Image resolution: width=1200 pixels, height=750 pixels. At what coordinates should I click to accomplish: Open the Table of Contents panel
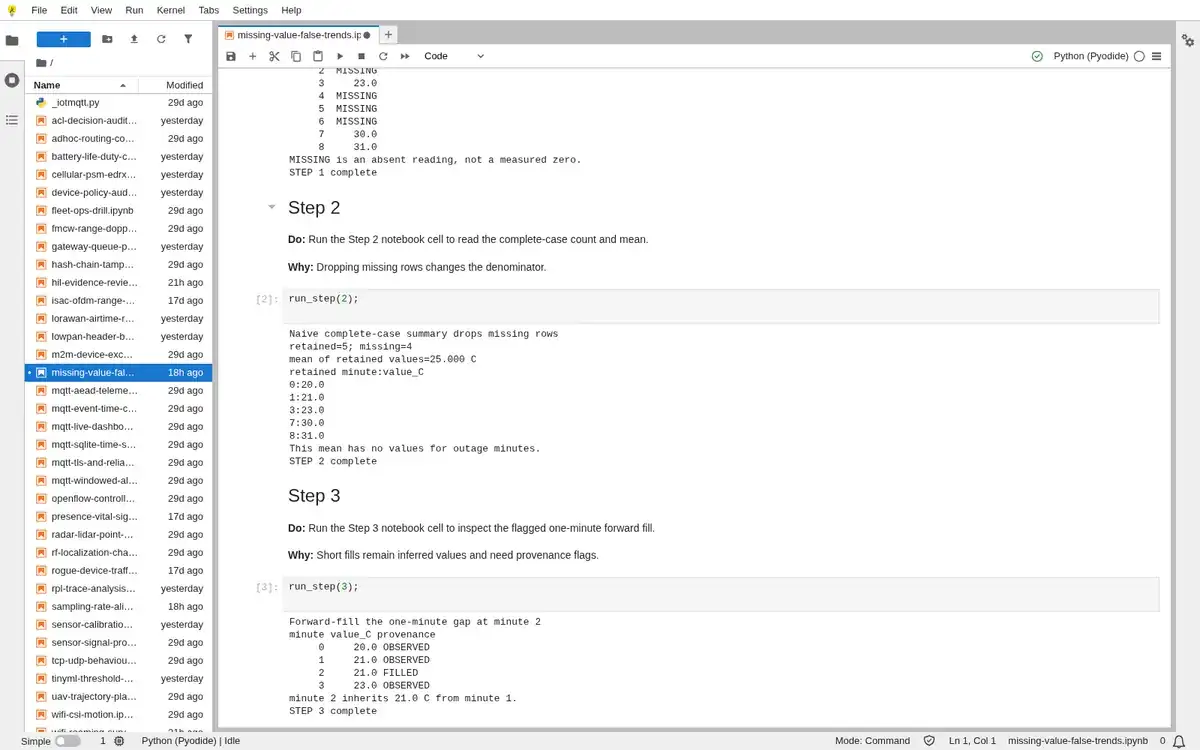pos(12,120)
